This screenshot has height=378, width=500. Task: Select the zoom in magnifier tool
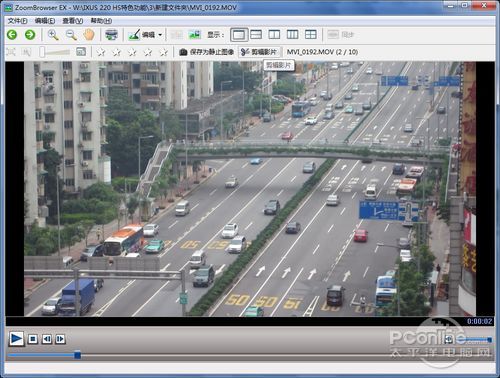pyautogui.click(x=53, y=35)
